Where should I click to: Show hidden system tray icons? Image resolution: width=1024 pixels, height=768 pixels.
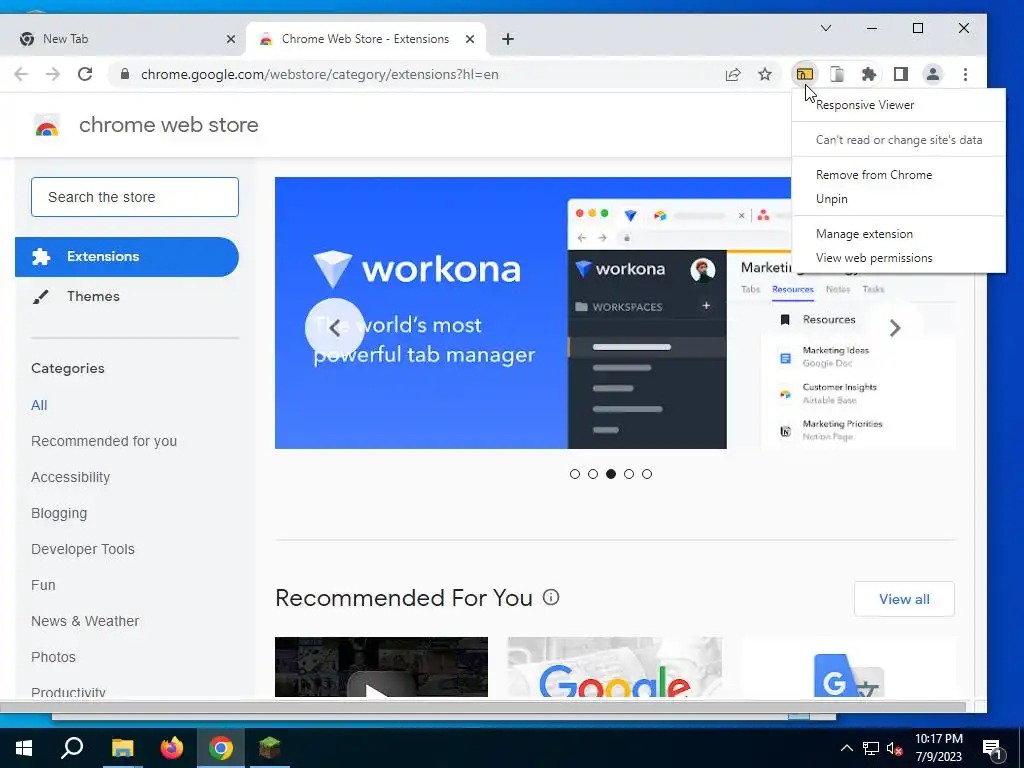(x=846, y=748)
